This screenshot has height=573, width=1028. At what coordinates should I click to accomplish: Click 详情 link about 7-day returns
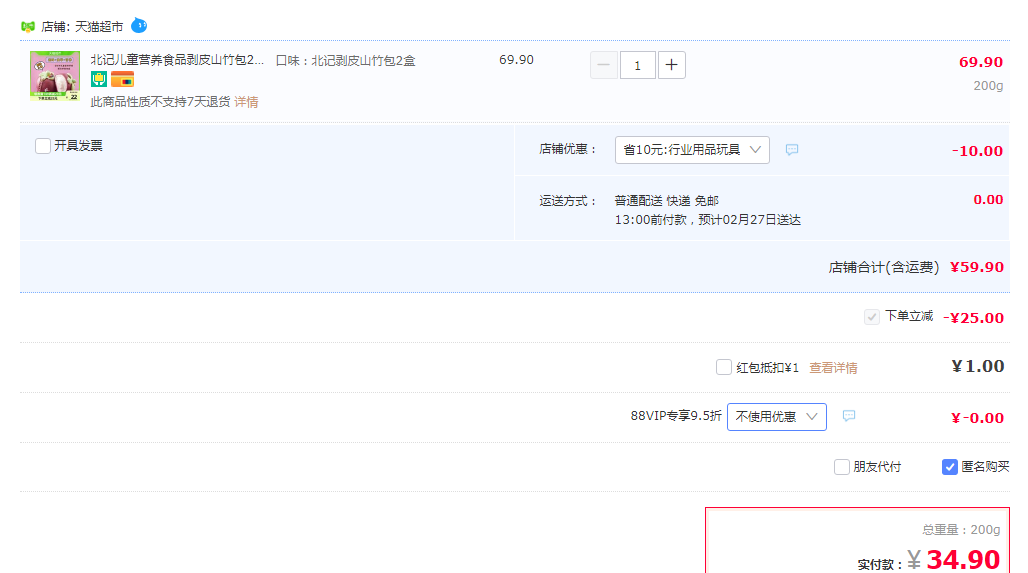tap(247, 102)
